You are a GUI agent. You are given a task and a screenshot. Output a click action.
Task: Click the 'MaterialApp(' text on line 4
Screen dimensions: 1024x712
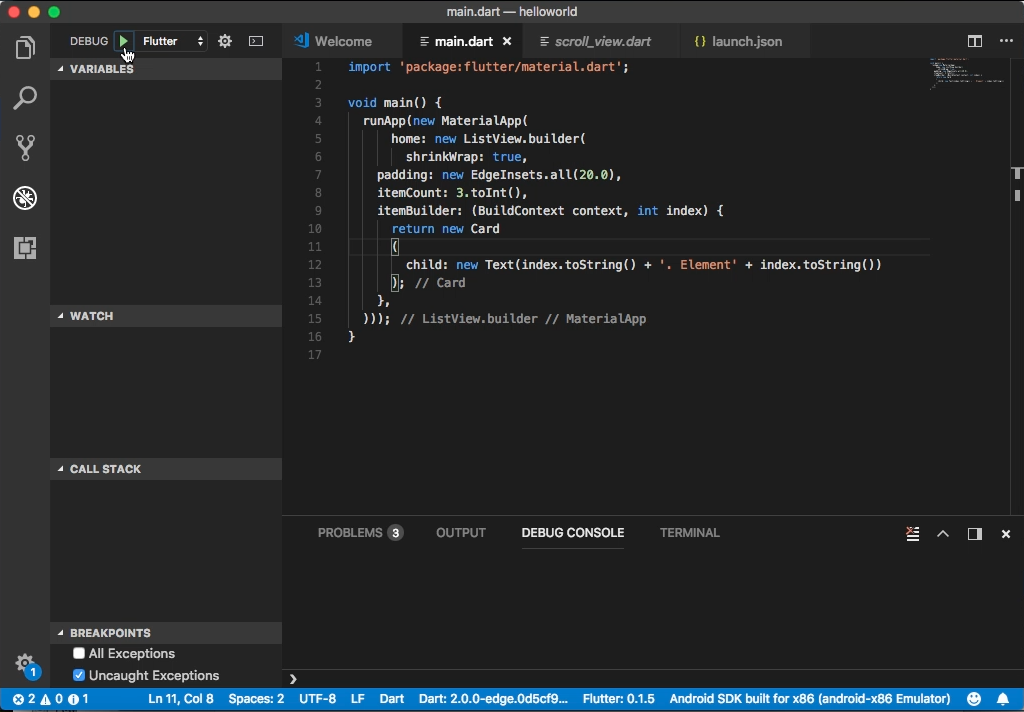click(485, 121)
